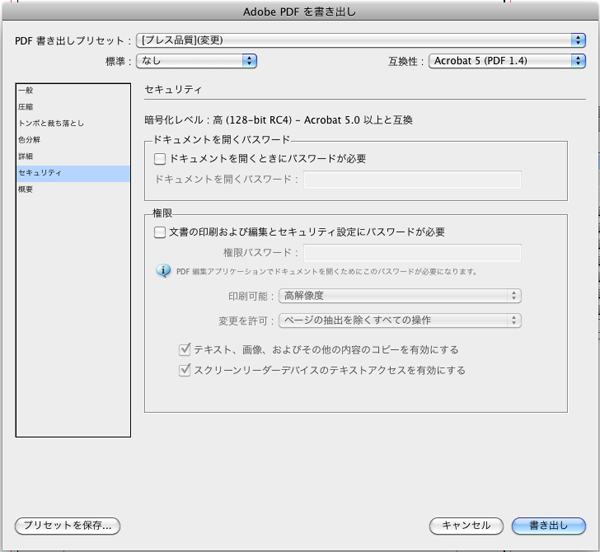The image size is (600, 552).
Task: Toggle スクリーンリーダーデバイス text access checkbox
Action: [x=185, y=370]
